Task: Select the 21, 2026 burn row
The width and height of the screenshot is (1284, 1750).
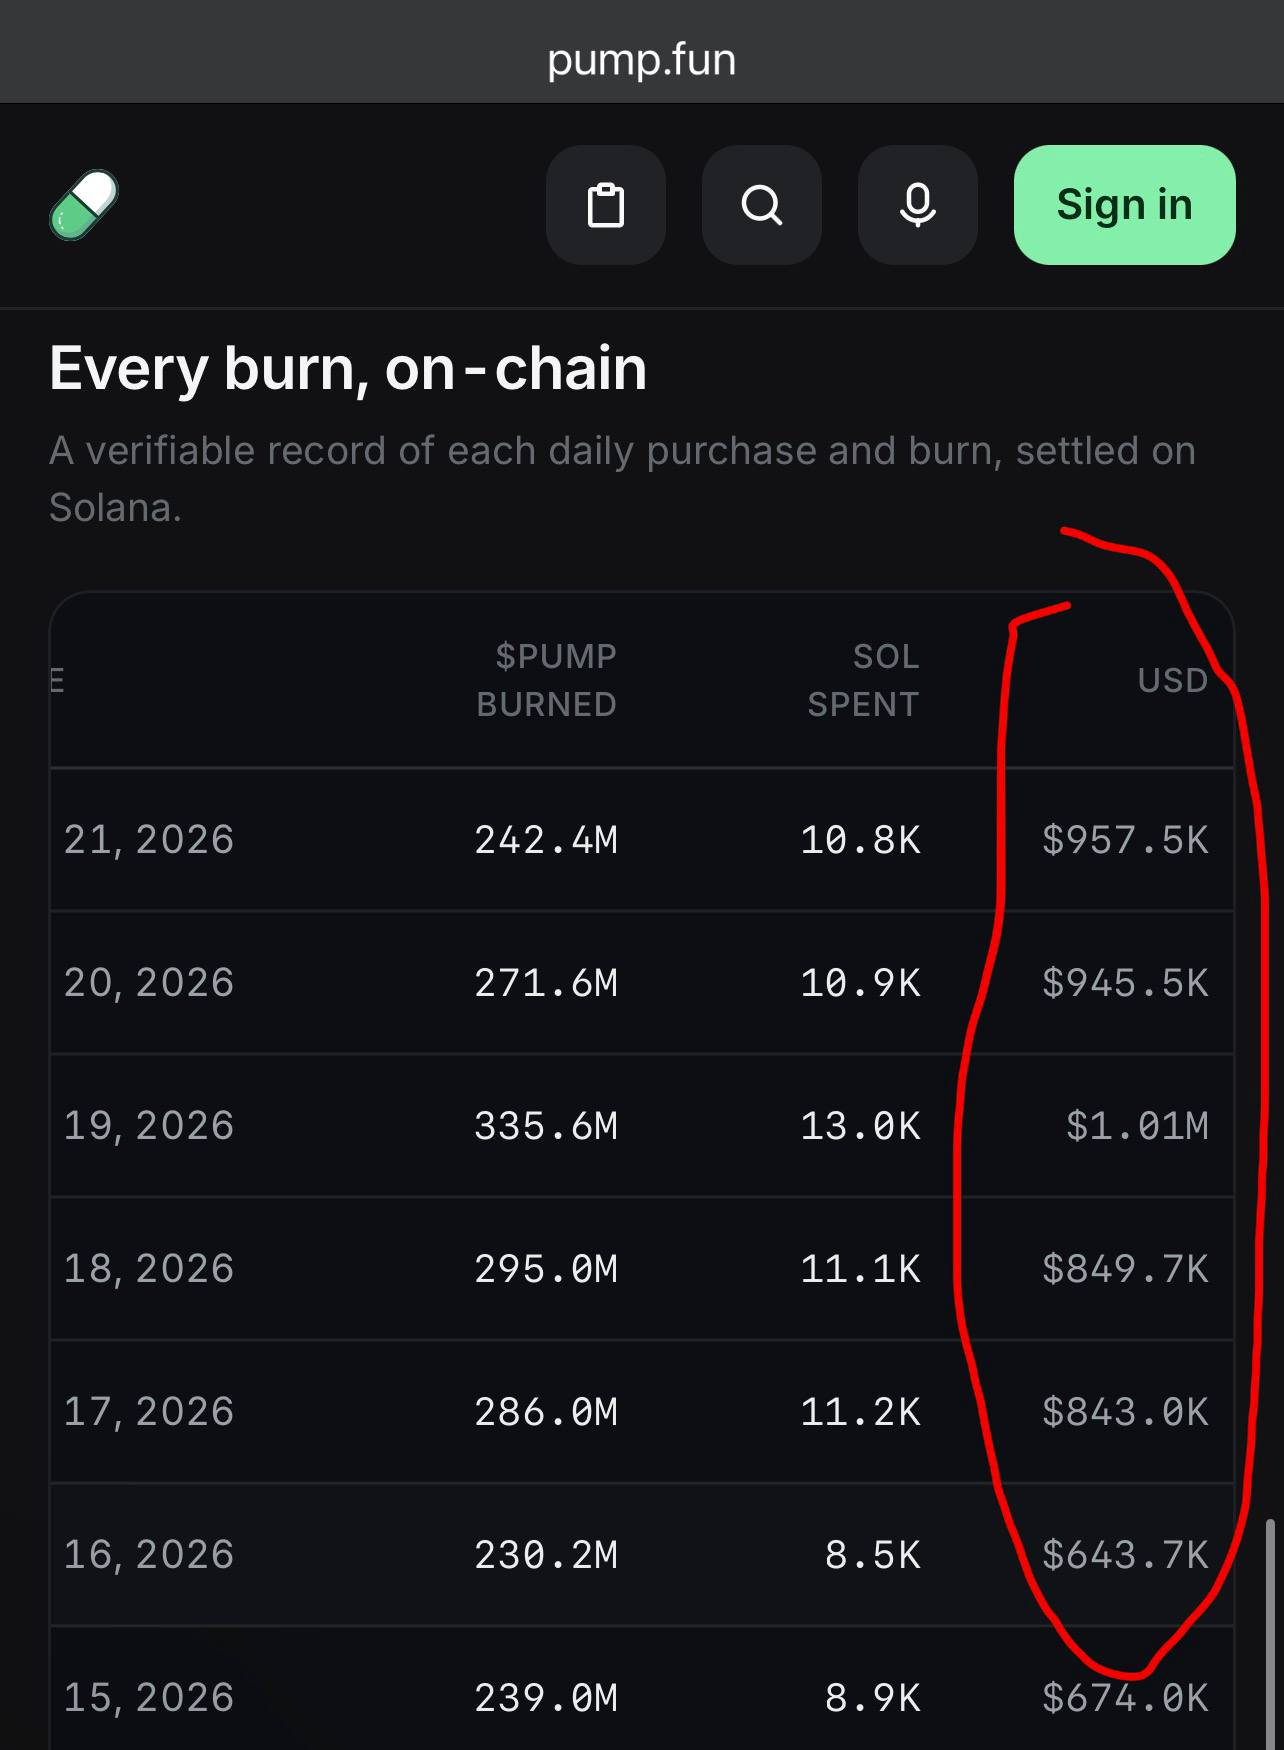Action: coord(642,840)
